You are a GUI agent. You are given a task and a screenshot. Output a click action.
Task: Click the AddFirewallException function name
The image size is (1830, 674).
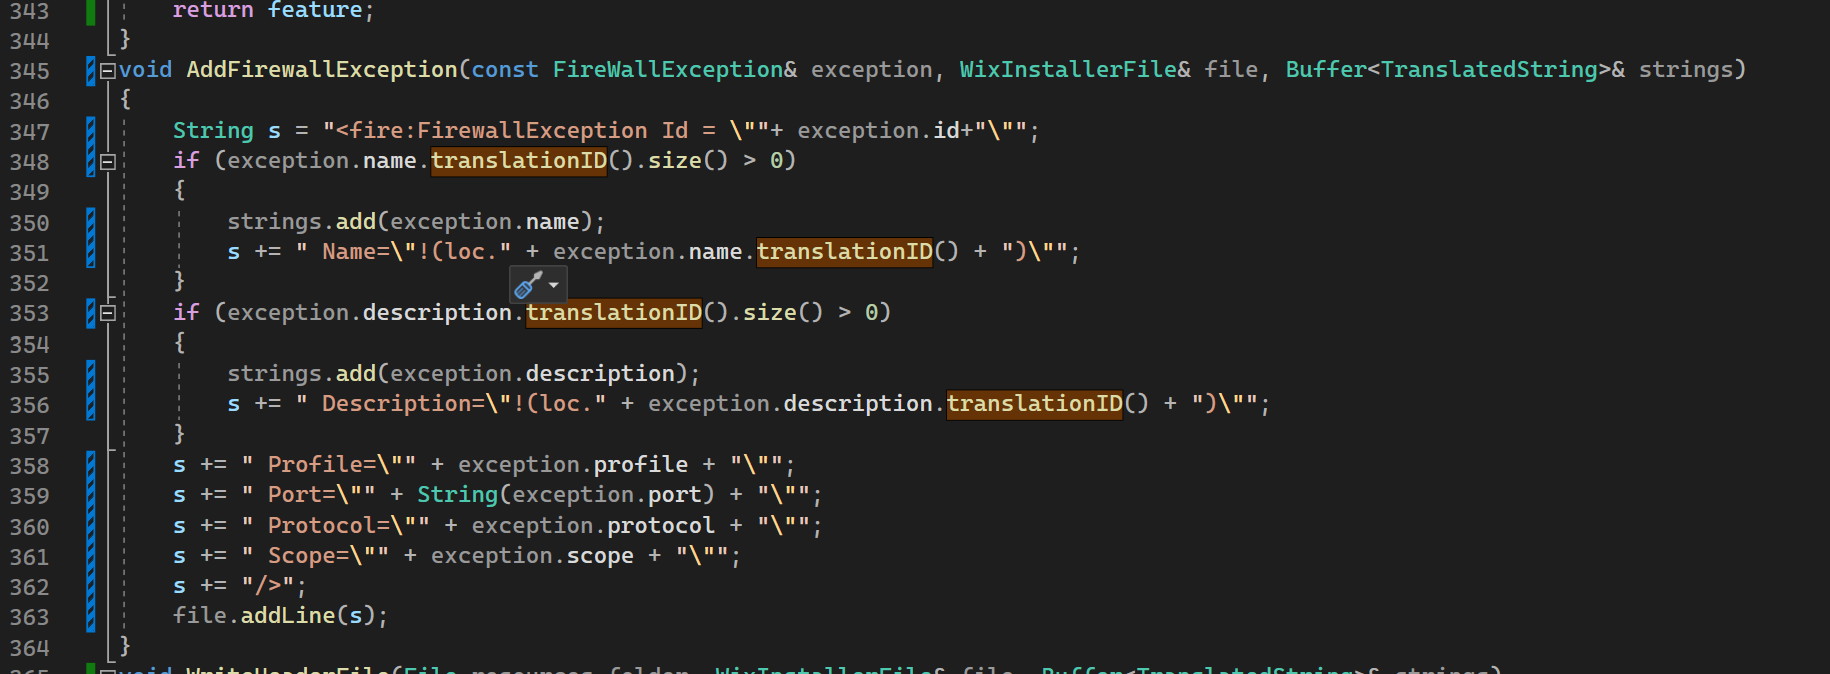click(321, 70)
